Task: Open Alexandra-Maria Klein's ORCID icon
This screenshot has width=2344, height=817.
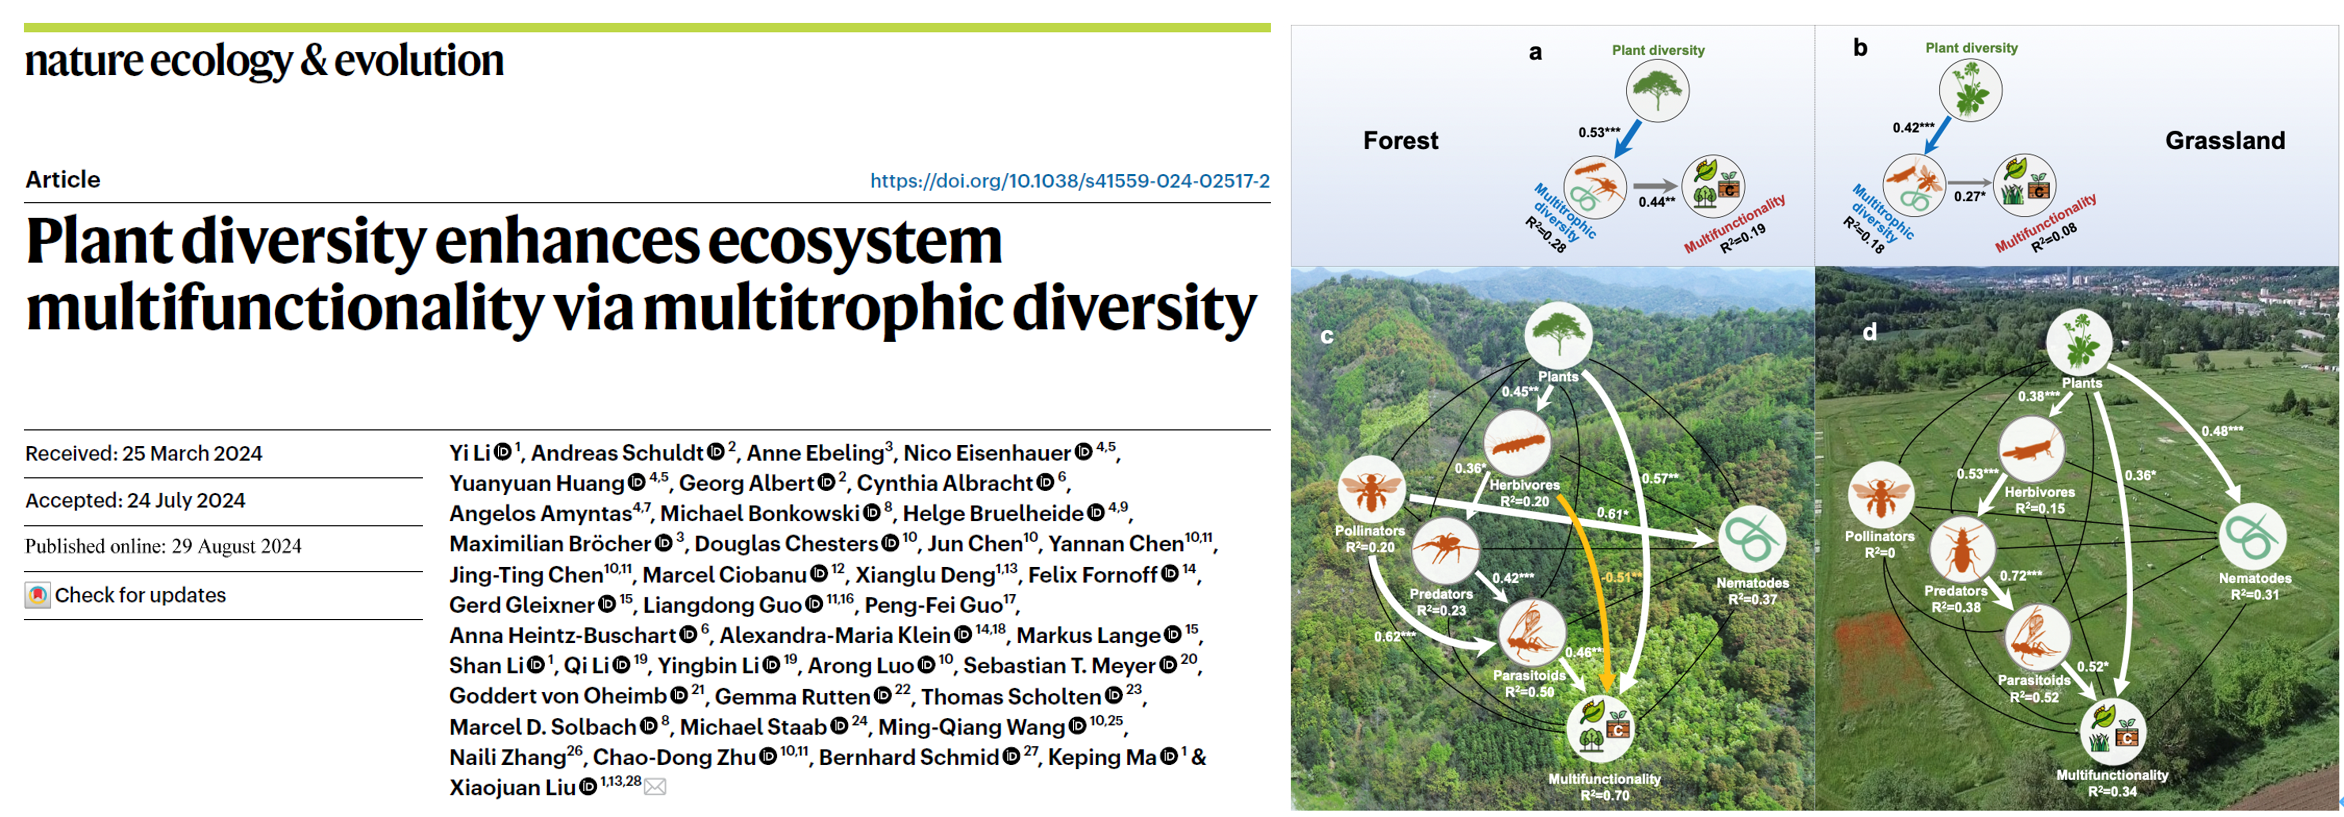Action: pos(963,635)
